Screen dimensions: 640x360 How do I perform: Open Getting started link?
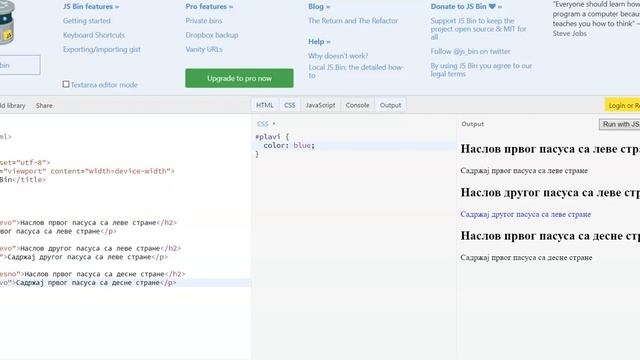coord(87,21)
